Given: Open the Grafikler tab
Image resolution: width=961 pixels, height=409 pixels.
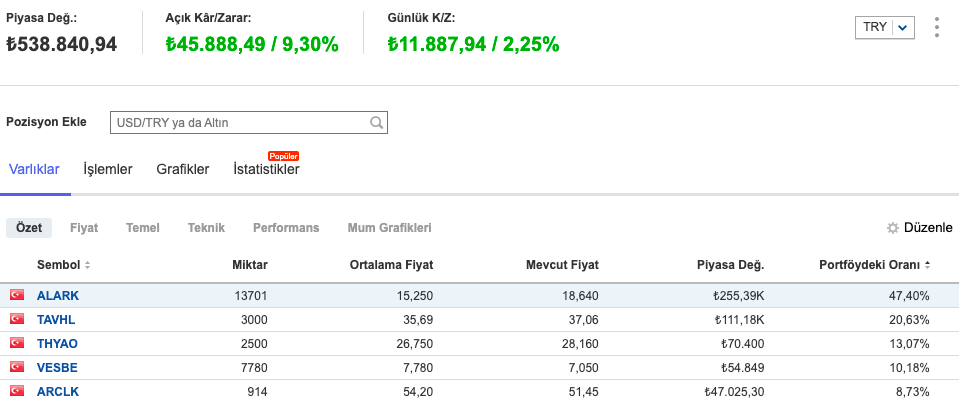Looking at the screenshot, I should (183, 170).
